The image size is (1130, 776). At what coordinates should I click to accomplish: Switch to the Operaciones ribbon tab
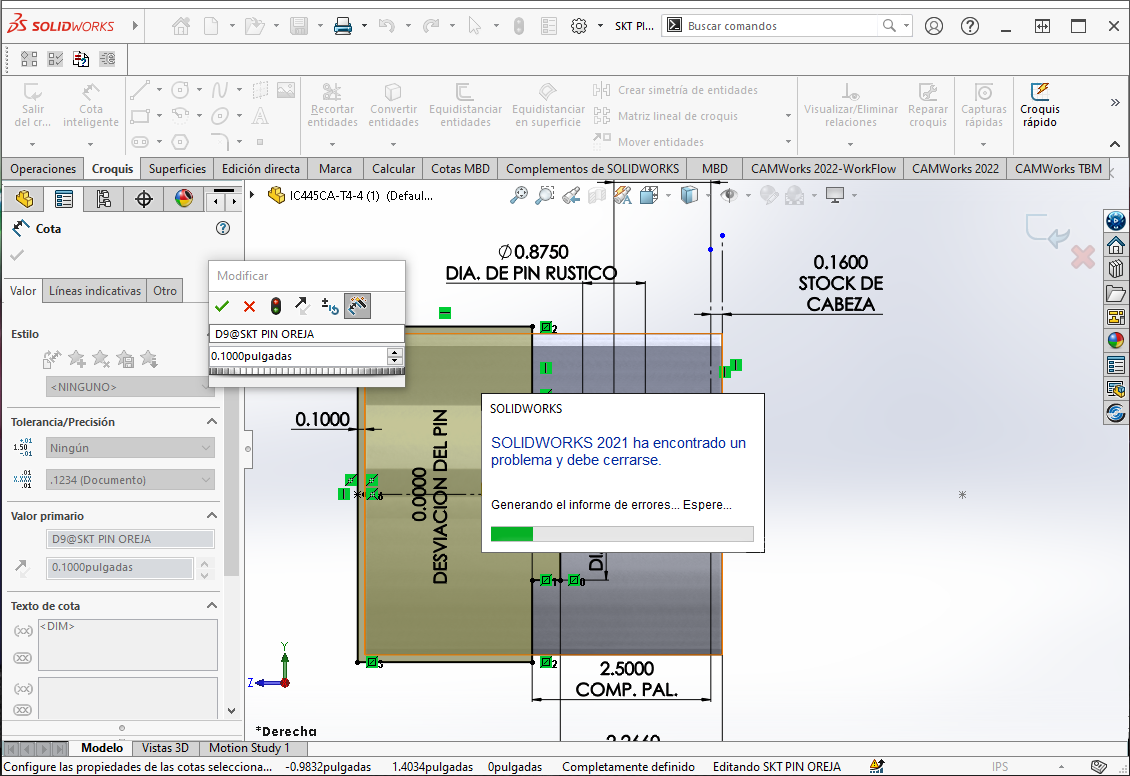coord(43,169)
